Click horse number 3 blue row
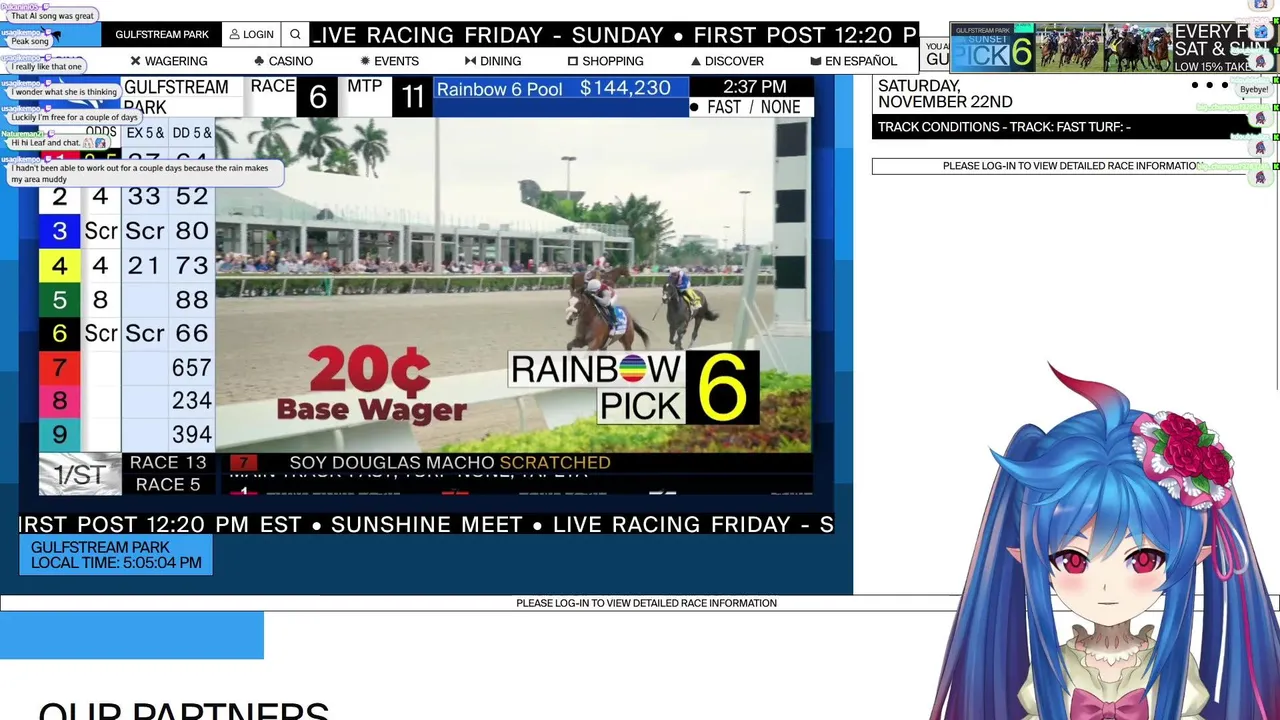The width and height of the screenshot is (1280, 720). [59, 231]
